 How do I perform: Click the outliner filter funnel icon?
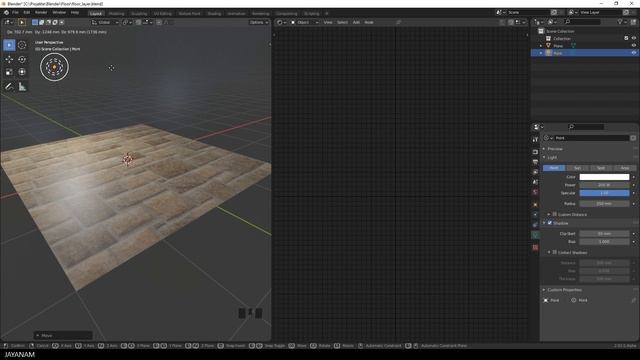click(x=620, y=22)
